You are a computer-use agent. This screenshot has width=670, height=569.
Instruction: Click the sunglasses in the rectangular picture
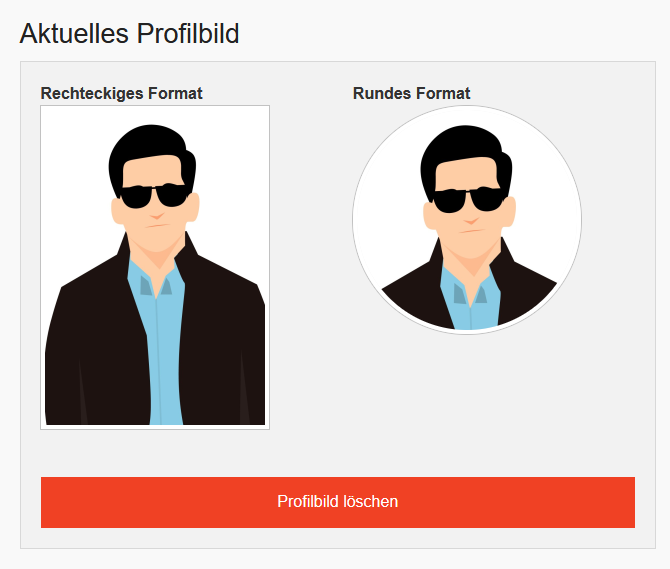click(154, 196)
